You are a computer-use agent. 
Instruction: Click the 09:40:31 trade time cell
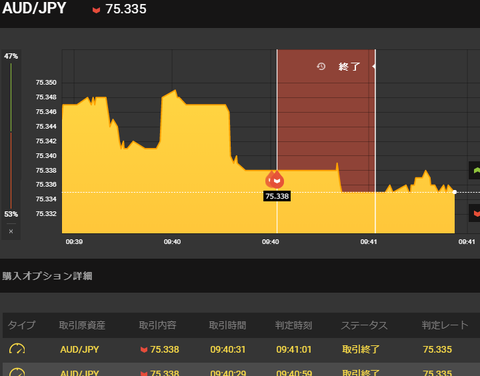228,349
